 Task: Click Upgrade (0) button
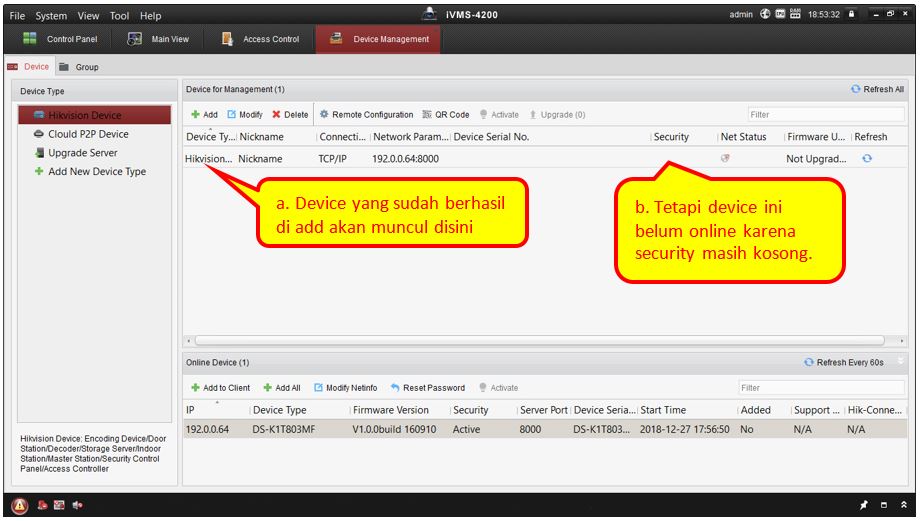(557, 115)
